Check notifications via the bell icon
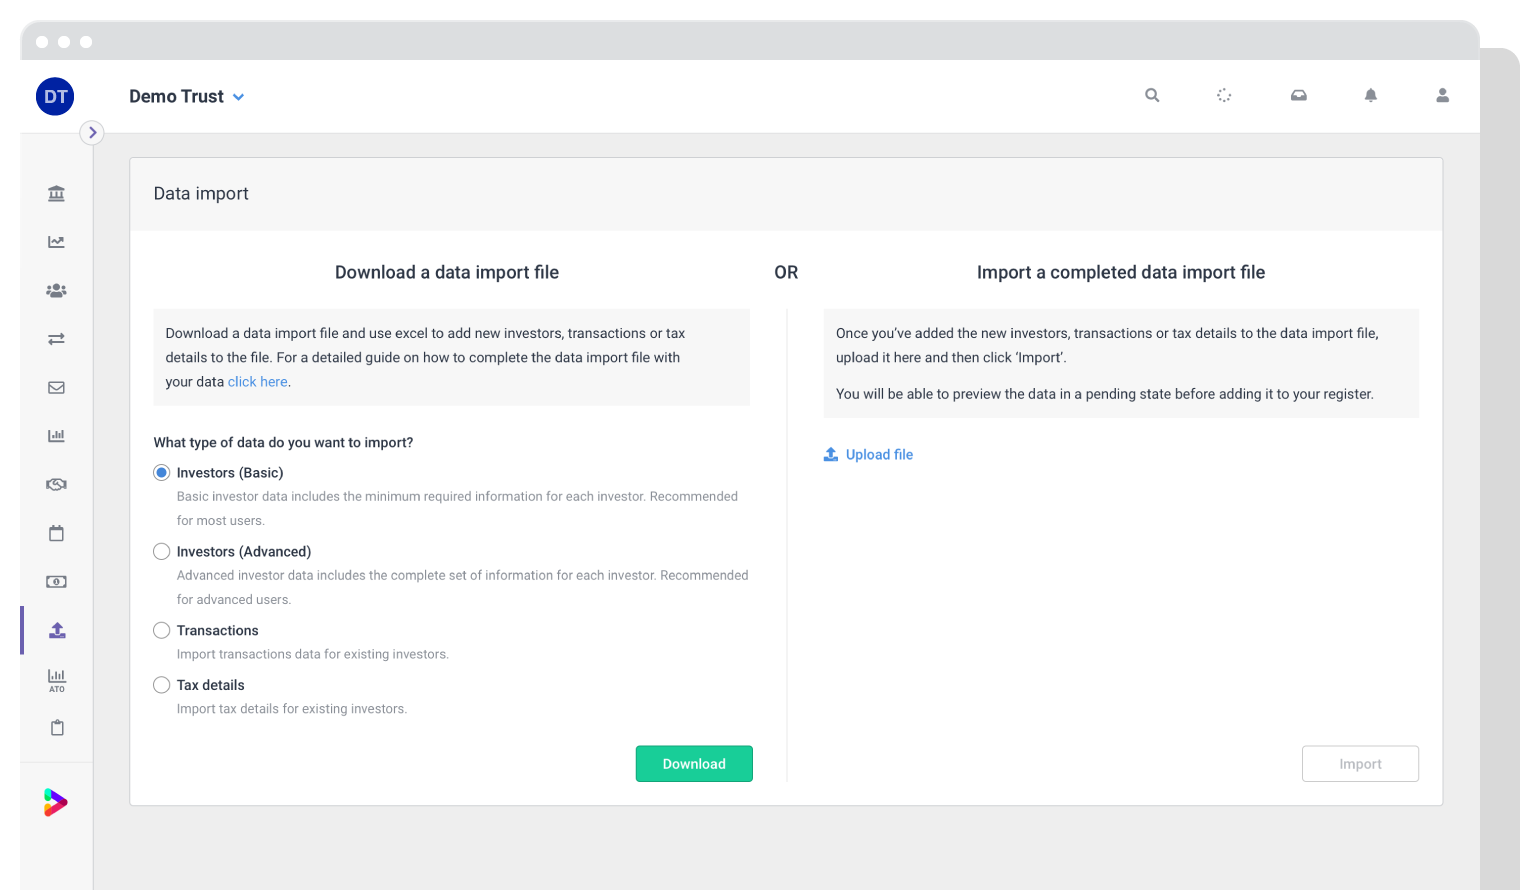 (x=1370, y=95)
